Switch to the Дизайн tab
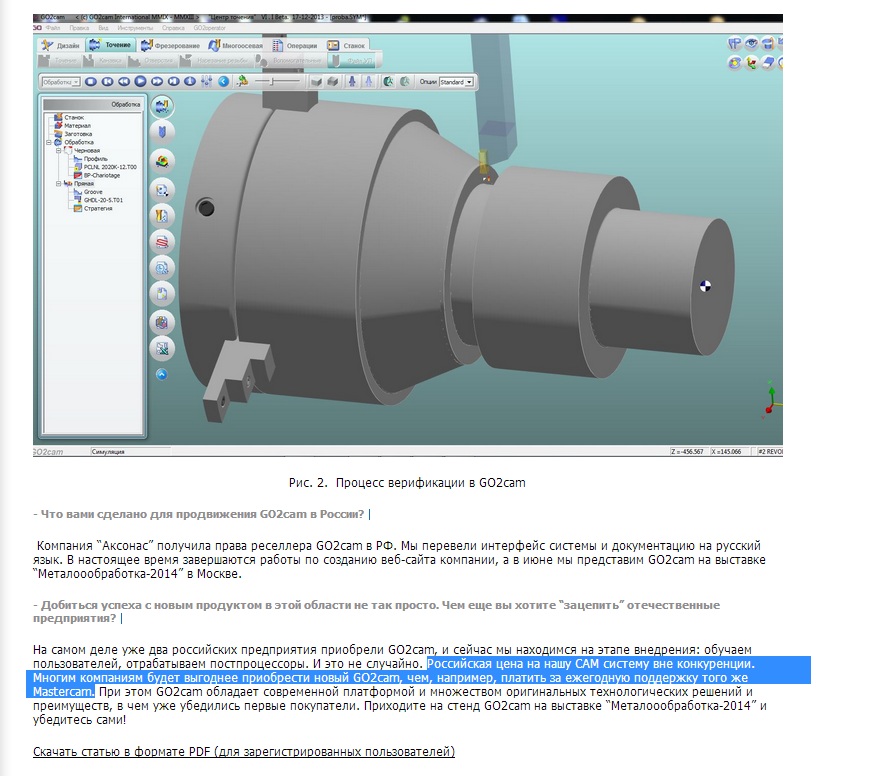The height and width of the screenshot is (776, 877). 60,45
